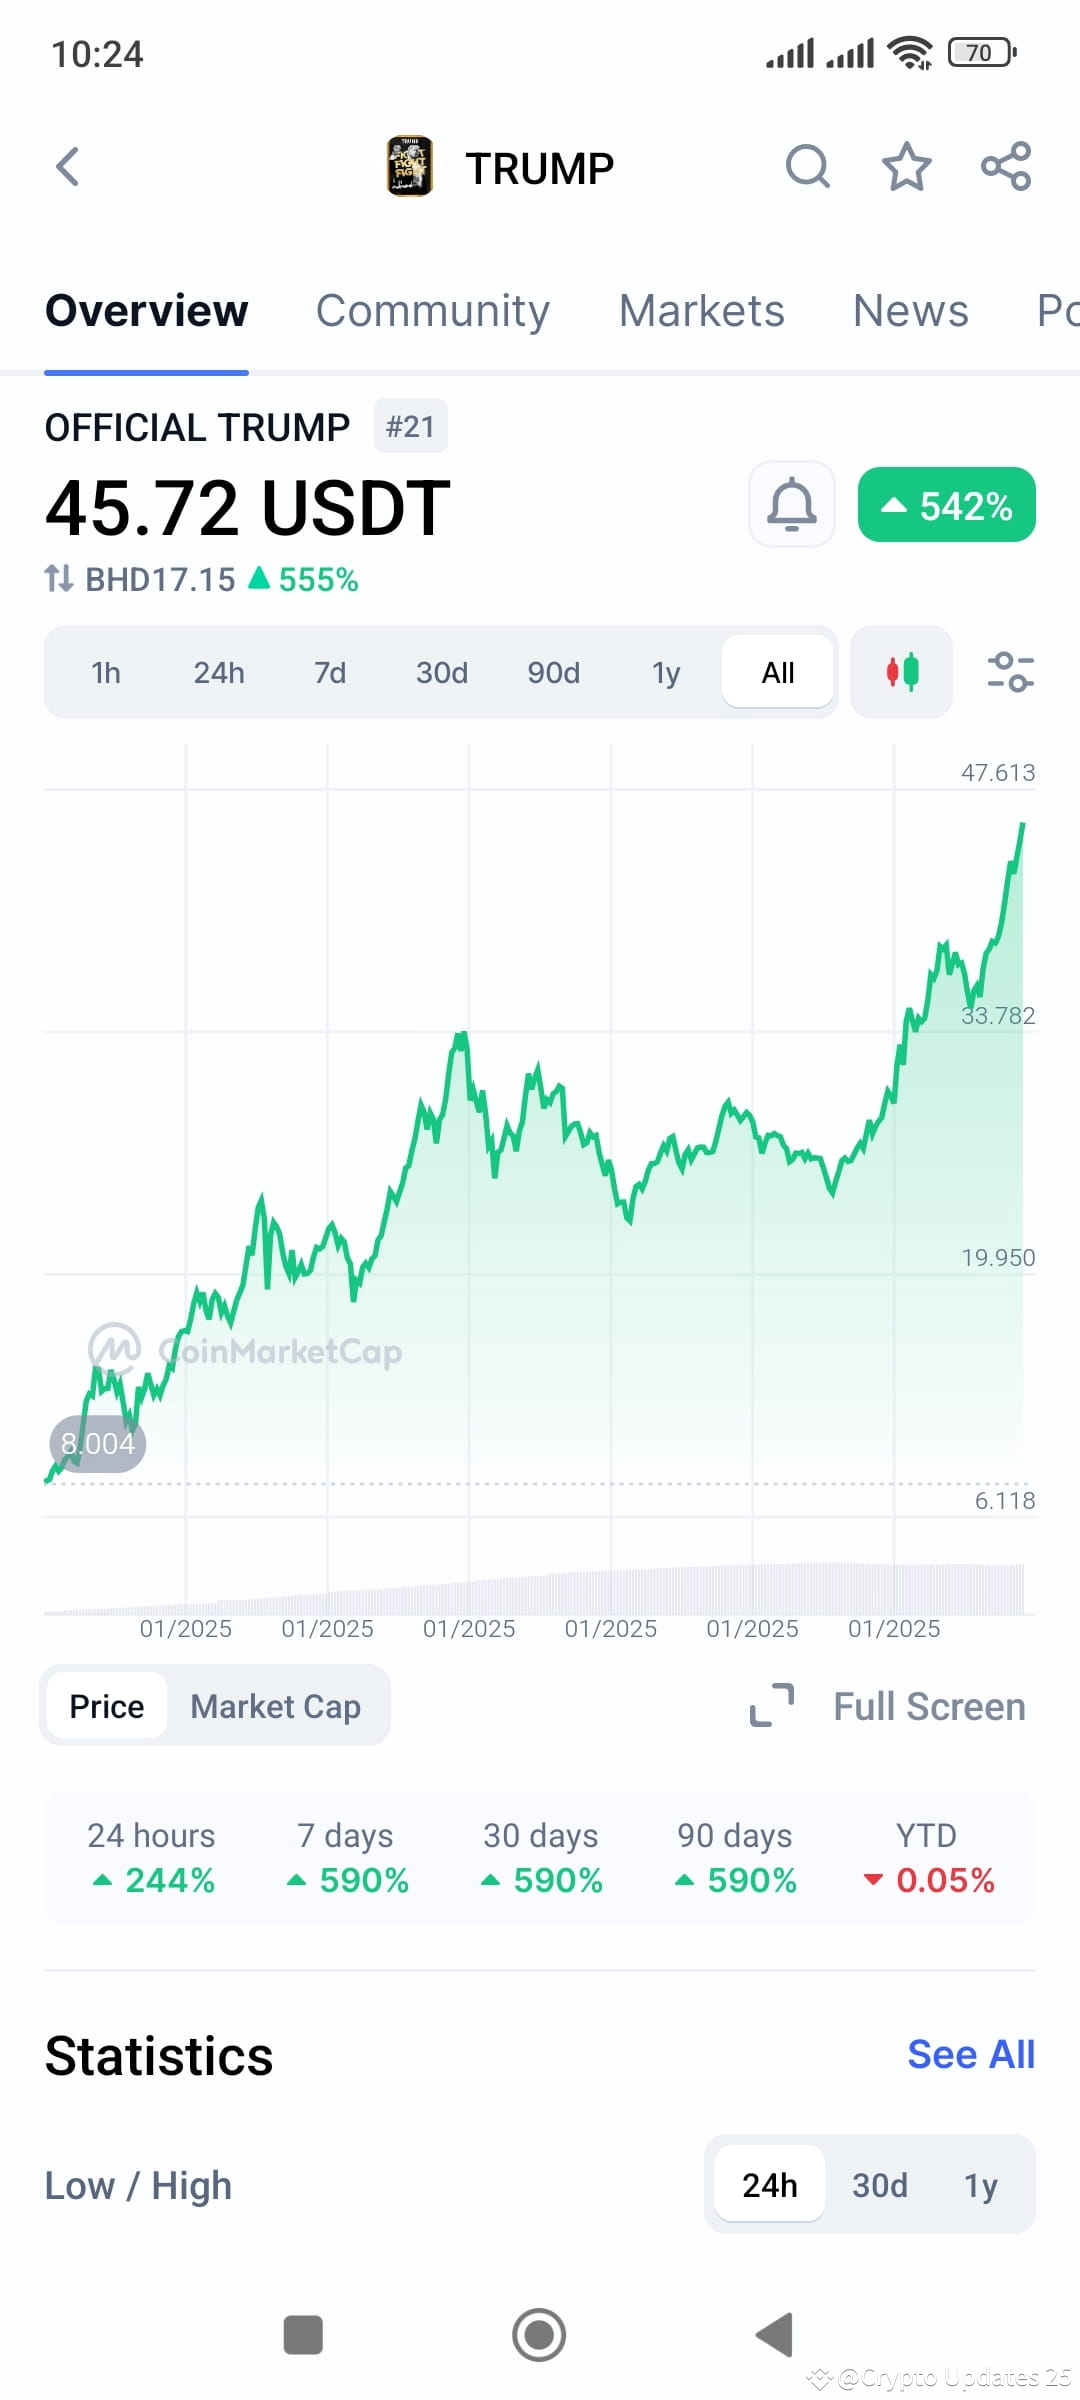The image size is (1080, 2400).
Task: Select the 7d chart range
Action: tap(330, 673)
